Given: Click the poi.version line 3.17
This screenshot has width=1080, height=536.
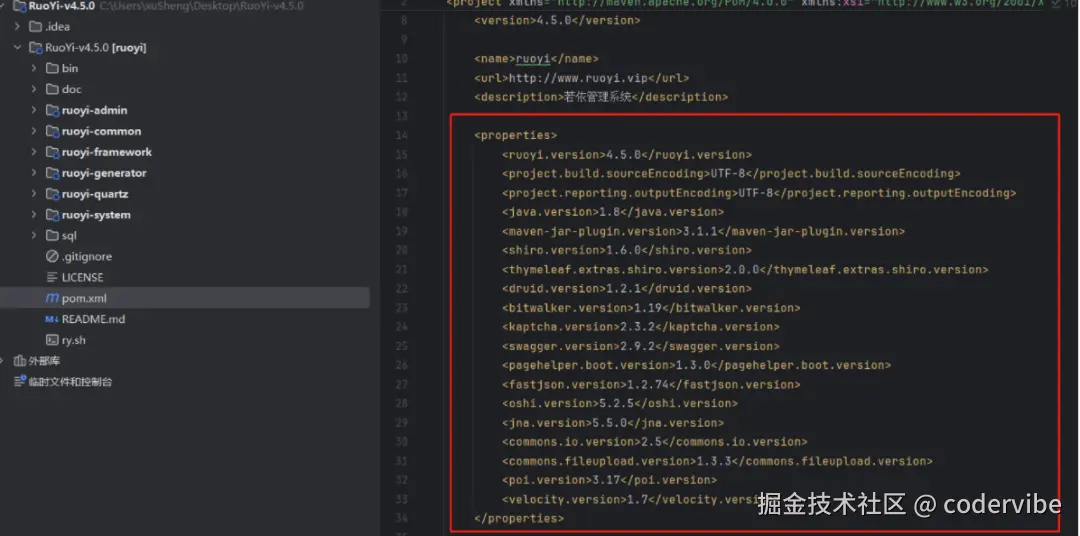Looking at the screenshot, I should point(610,480).
